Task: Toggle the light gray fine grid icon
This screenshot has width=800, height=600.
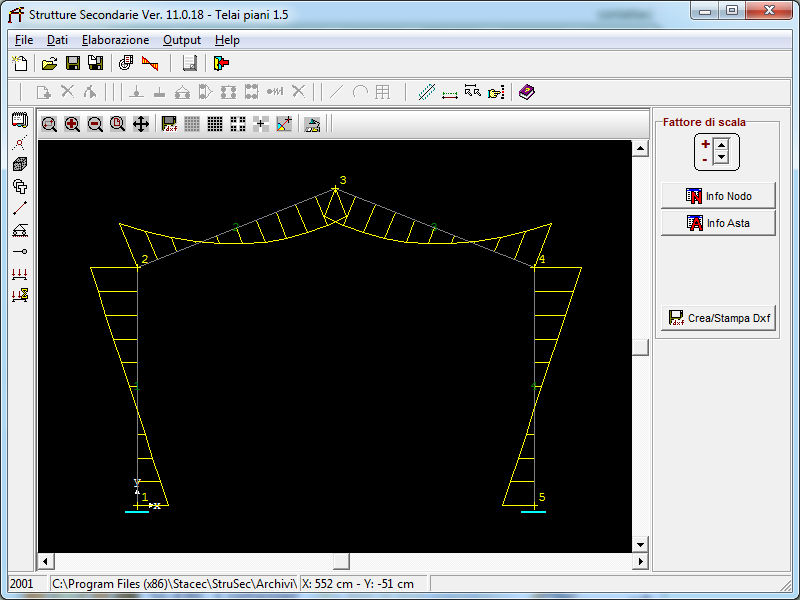Action: tap(192, 124)
